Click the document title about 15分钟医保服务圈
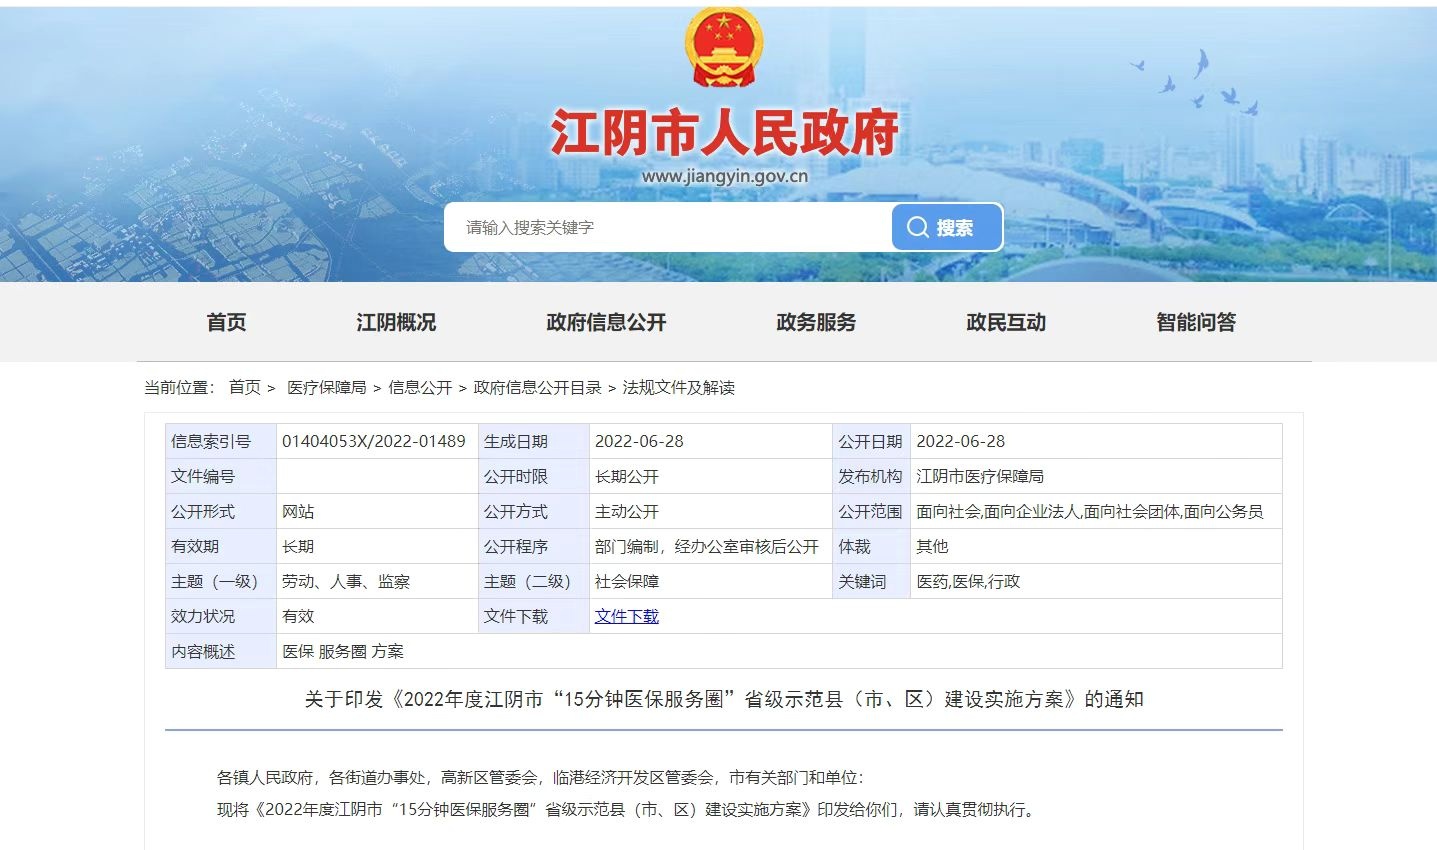This screenshot has height=850, width=1437. 723,700
